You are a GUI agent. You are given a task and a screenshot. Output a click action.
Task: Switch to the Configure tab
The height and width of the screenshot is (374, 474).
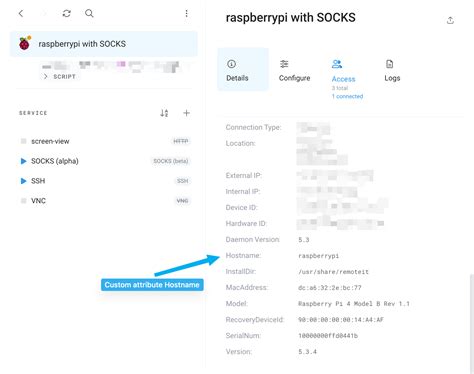click(x=294, y=72)
